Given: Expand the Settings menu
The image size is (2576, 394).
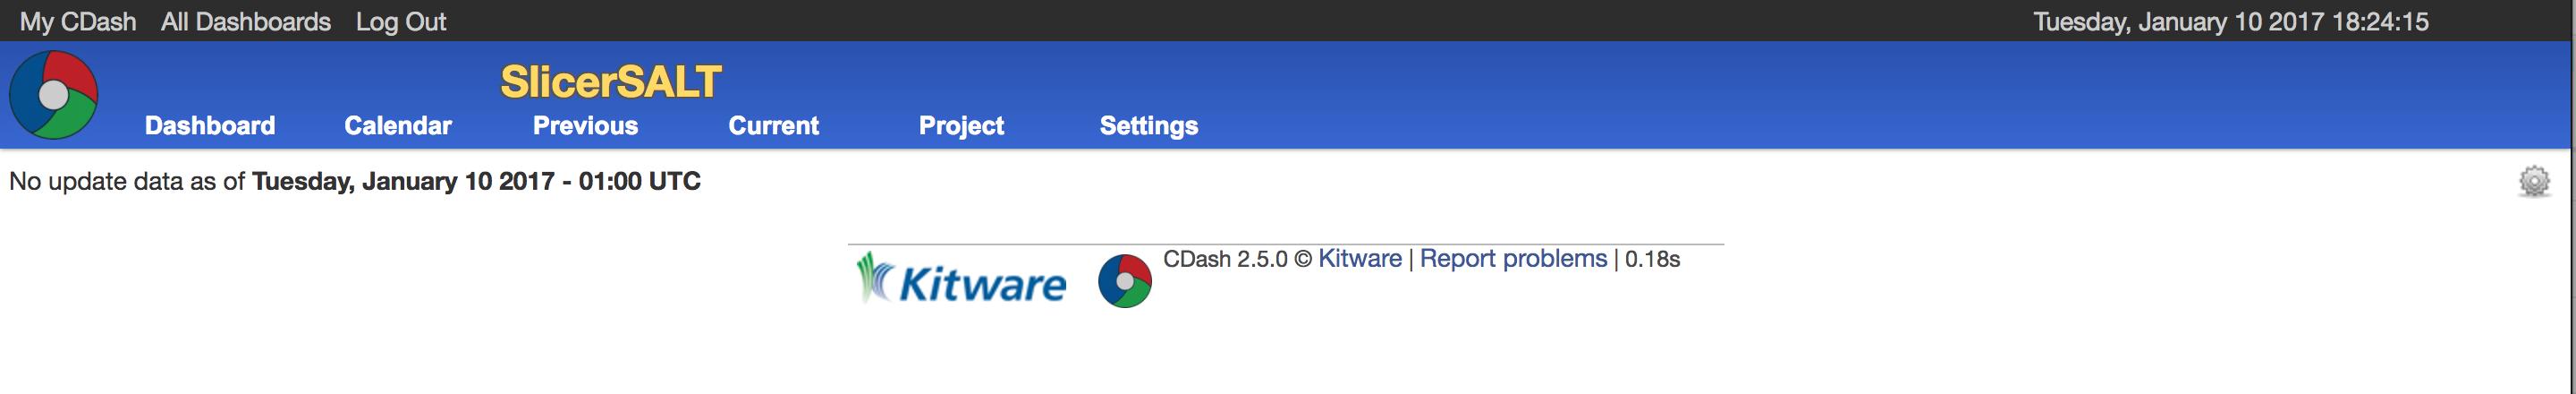Looking at the screenshot, I should point(1148,126).
